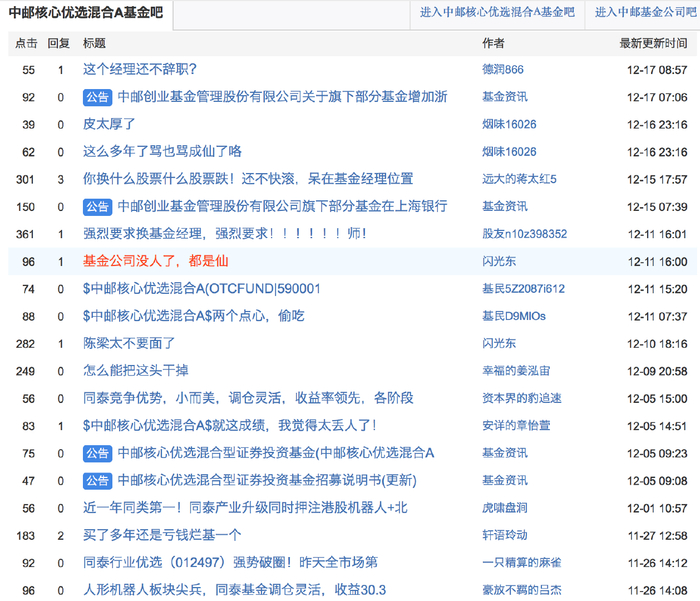Open highlighted post 基金公司没人了，都是仙
Screen dimensions: 700x601
[155, 261]
